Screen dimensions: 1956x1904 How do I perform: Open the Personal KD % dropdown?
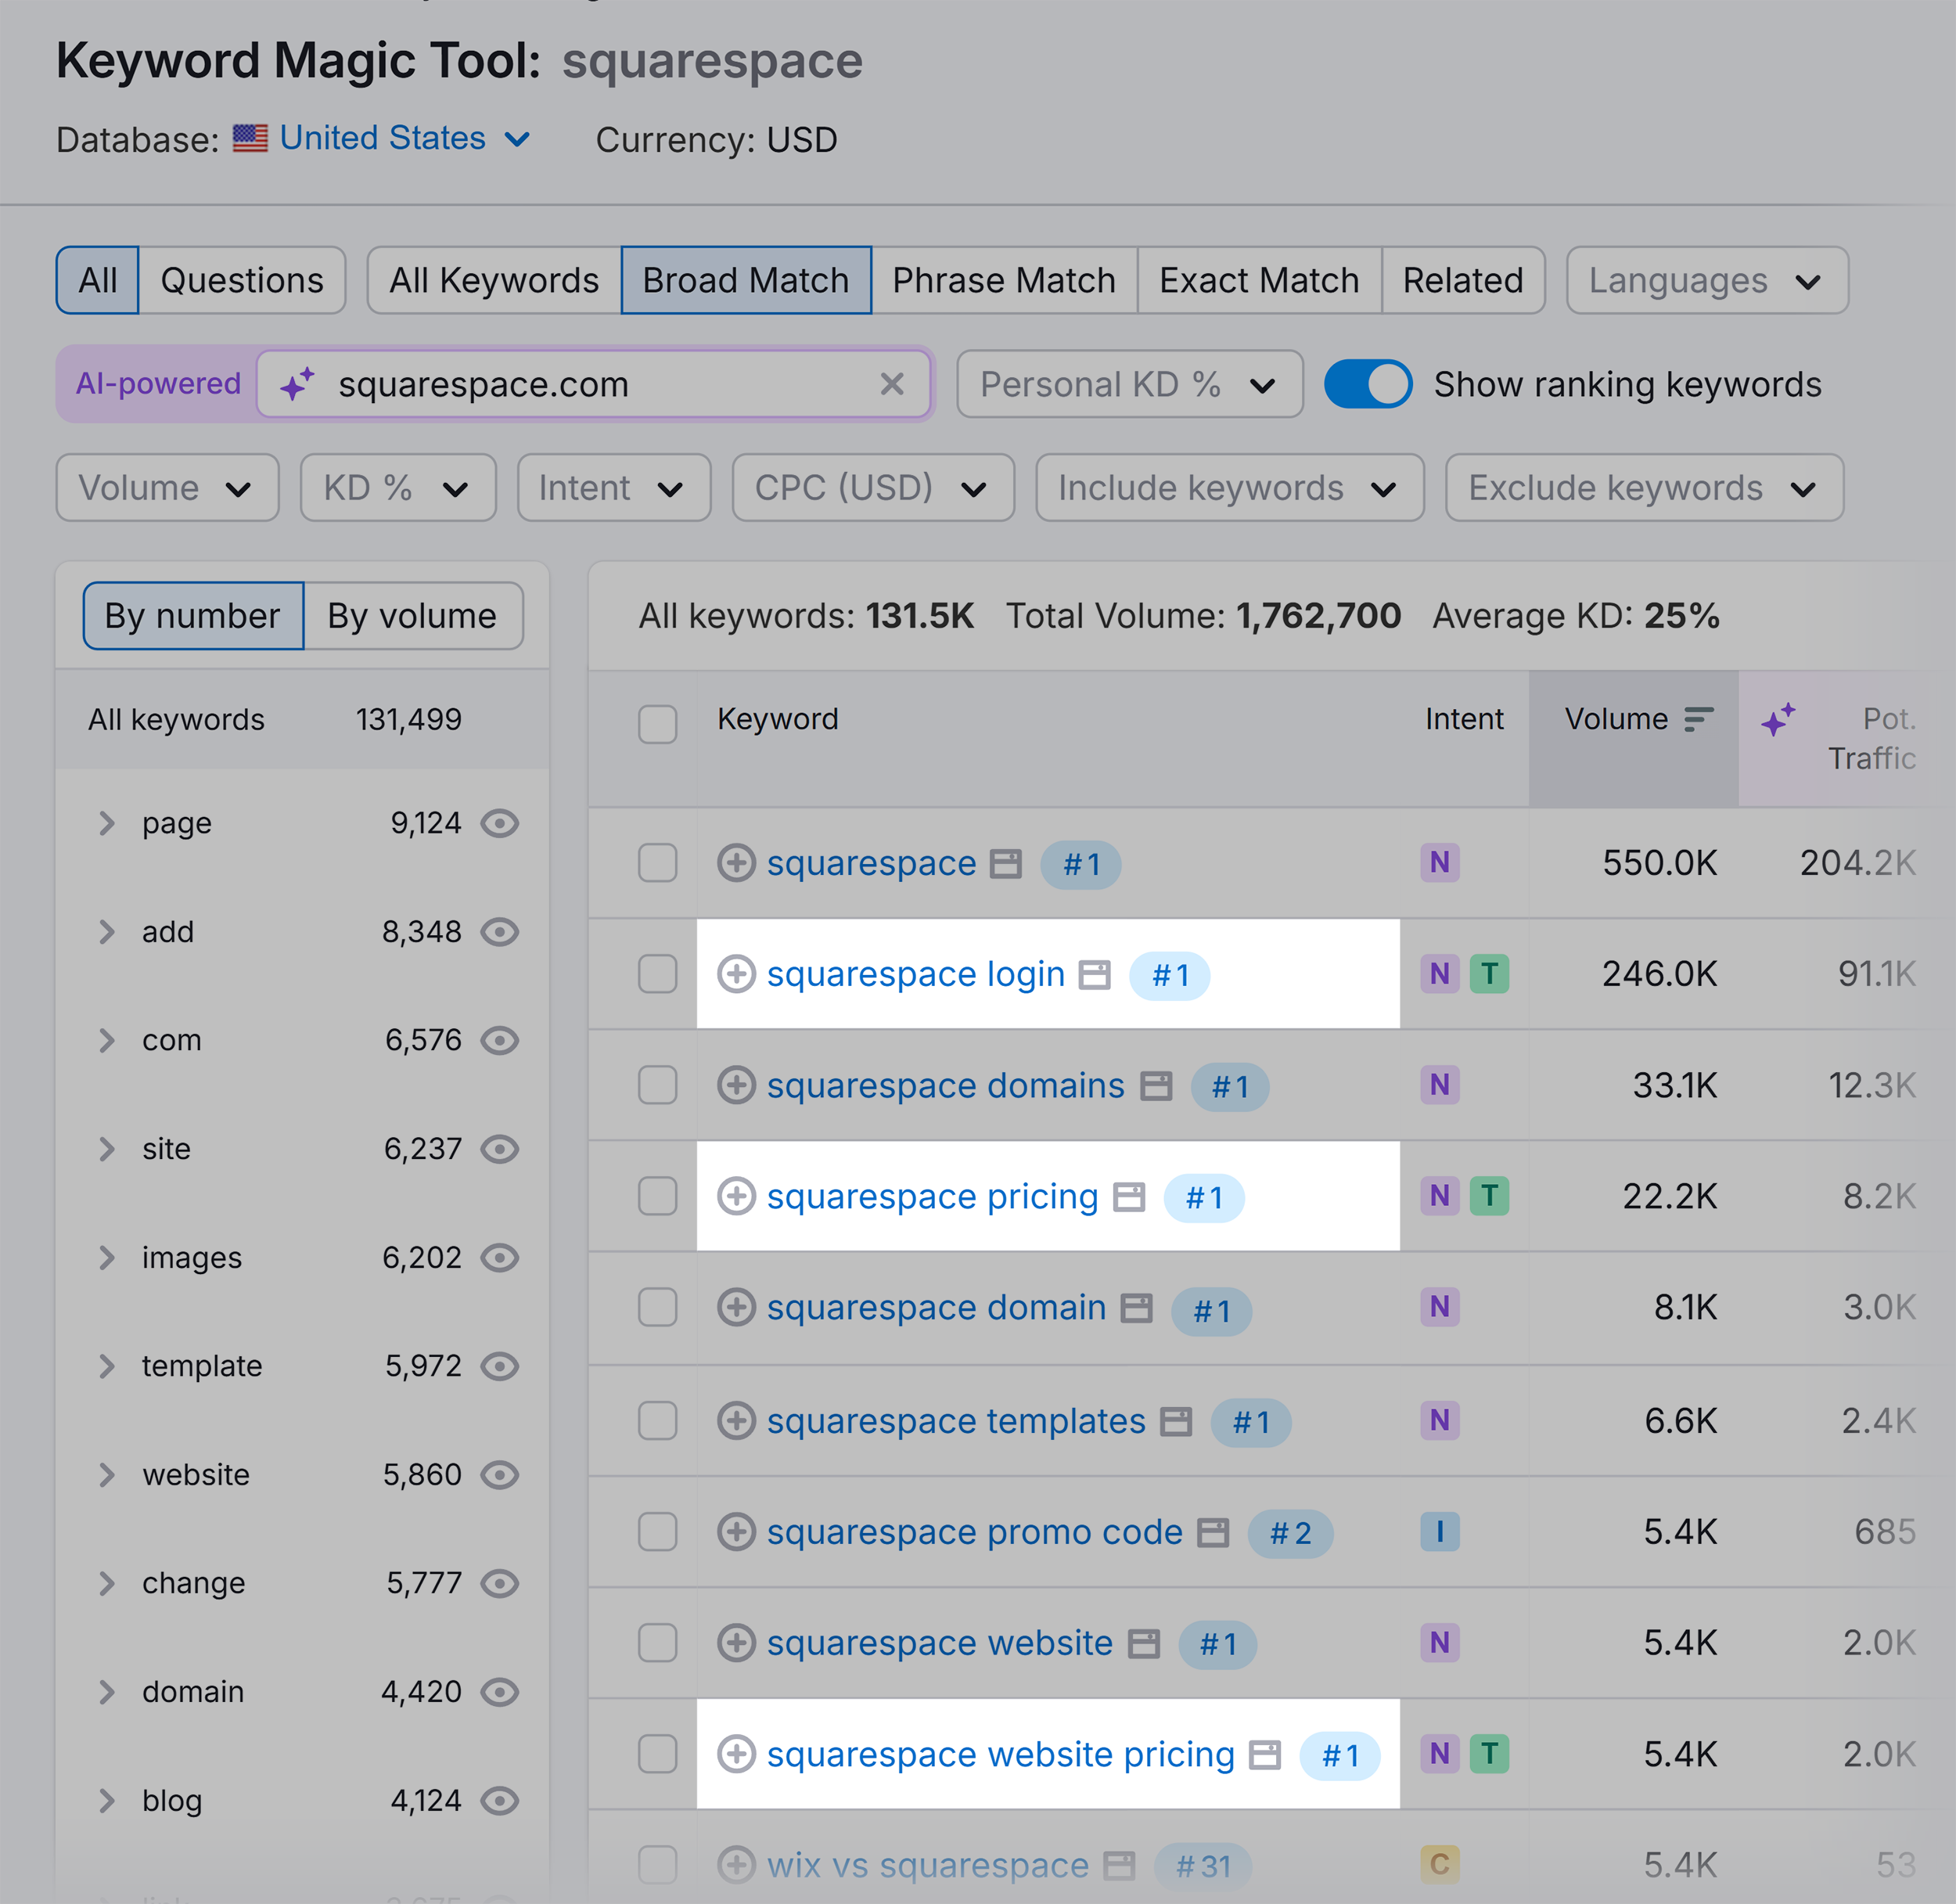tap(1128, 384)
